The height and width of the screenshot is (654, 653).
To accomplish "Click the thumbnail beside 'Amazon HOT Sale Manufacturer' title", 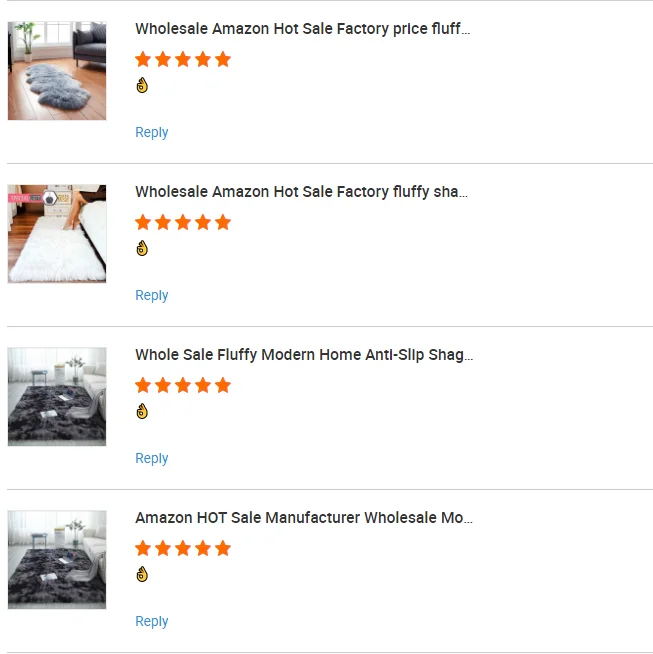I will [57, 560].
